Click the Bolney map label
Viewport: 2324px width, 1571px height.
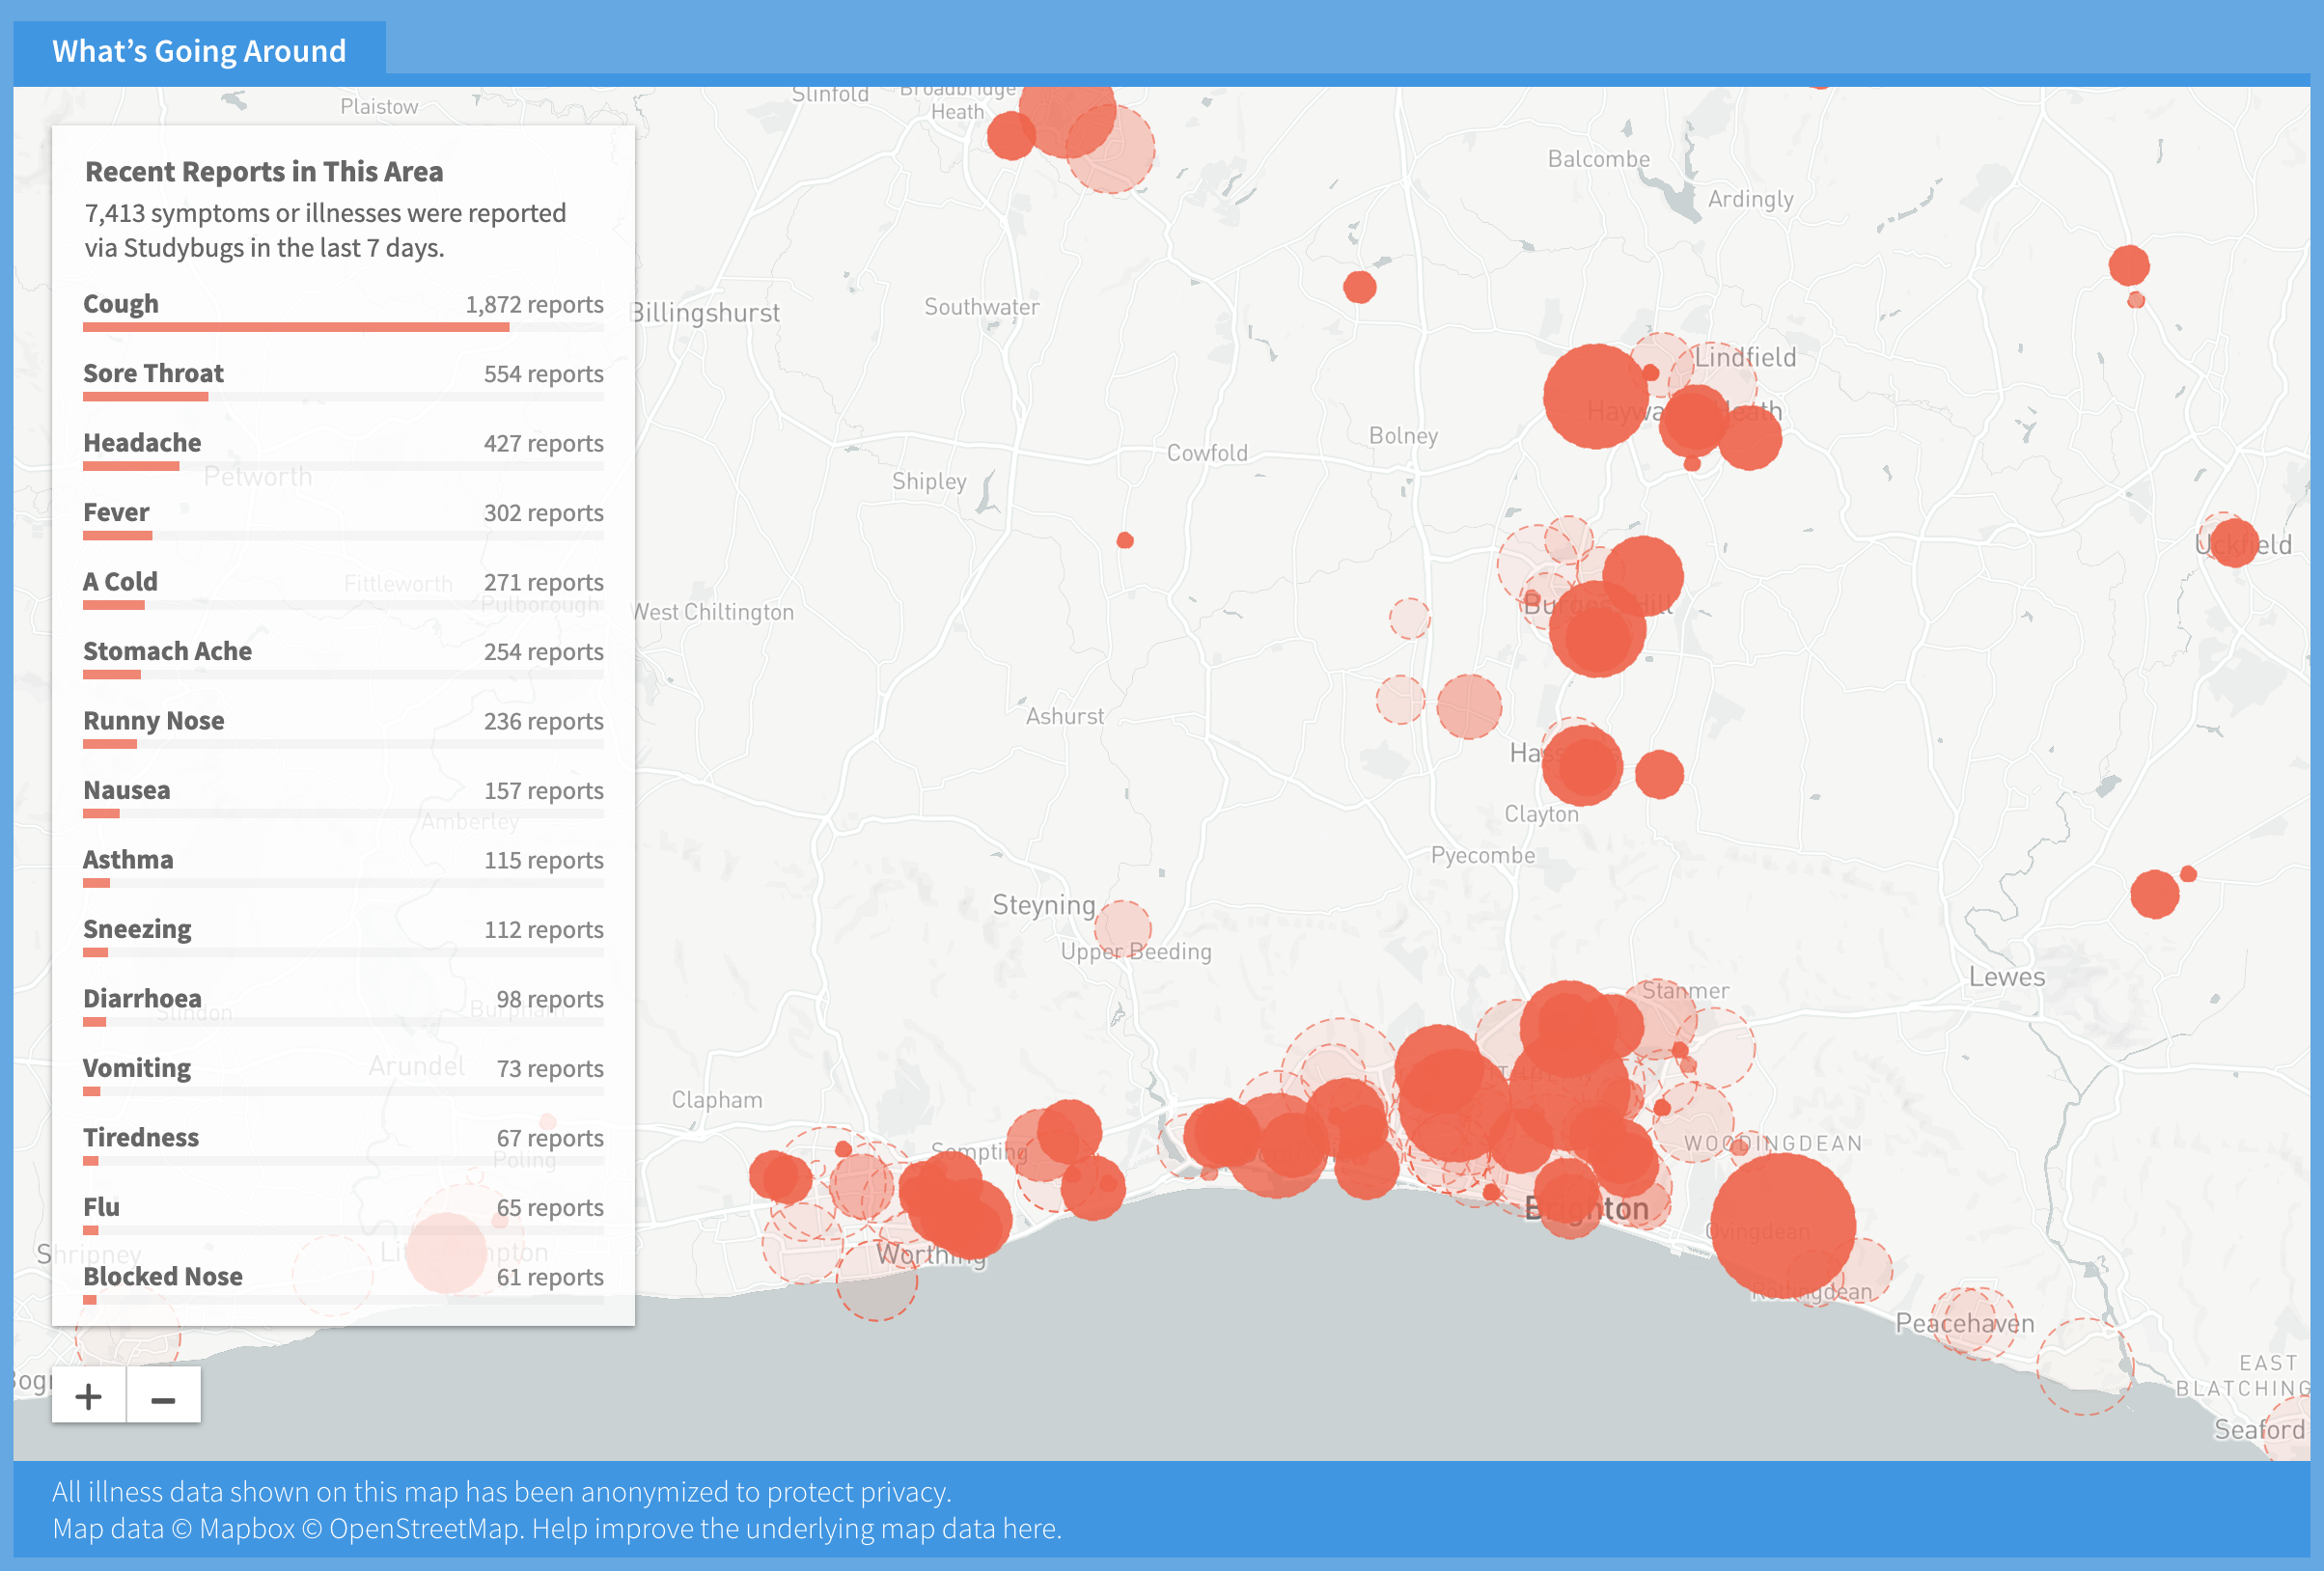coord(1403,435)
